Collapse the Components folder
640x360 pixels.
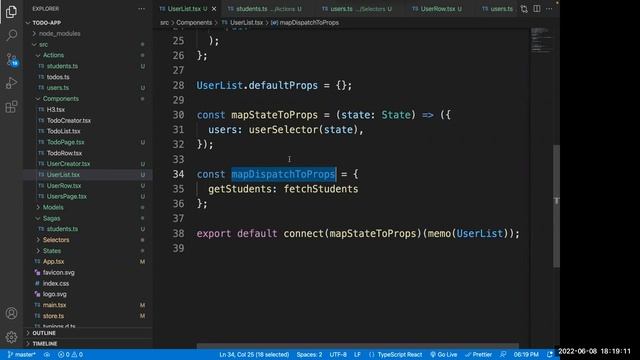coord(60,99)
